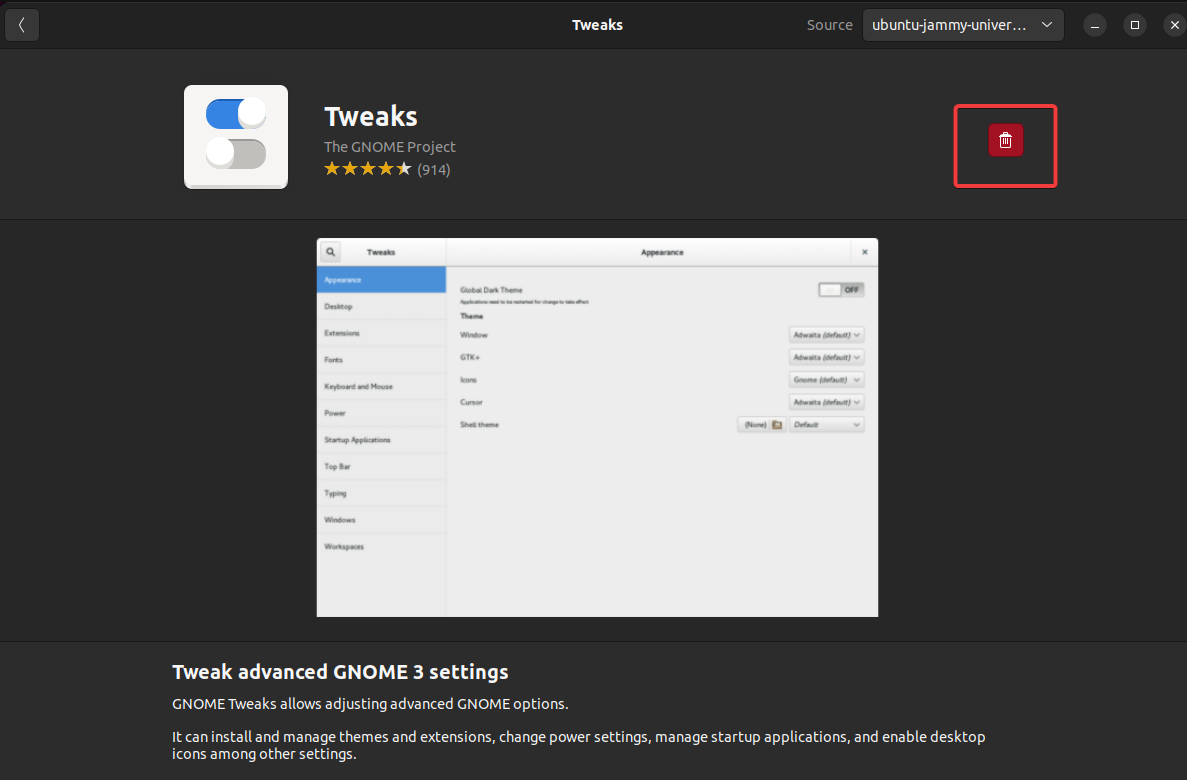Click the paragraph about installing themes and extensions

pyautogui.click(x=578, y=745)
